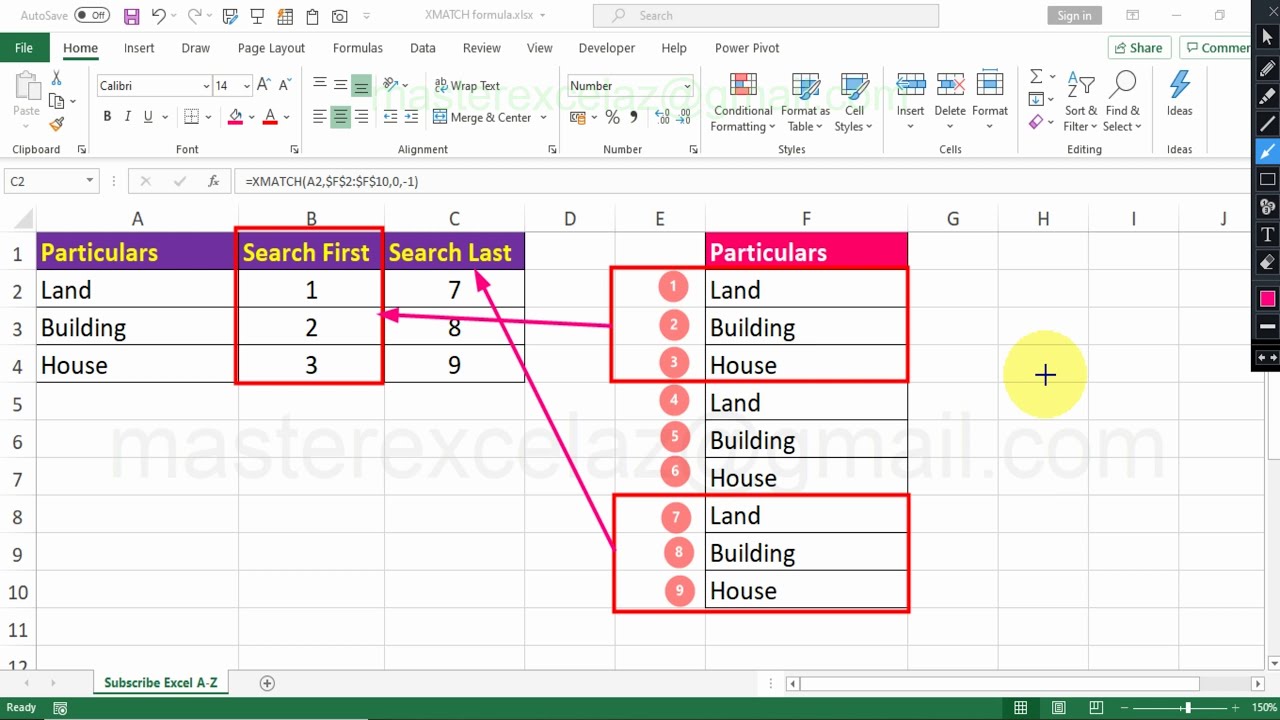Select the pencil tool in annotation toolbar
The width and height of the screenshot is (1280, 720).
(x=1267, y=70)
